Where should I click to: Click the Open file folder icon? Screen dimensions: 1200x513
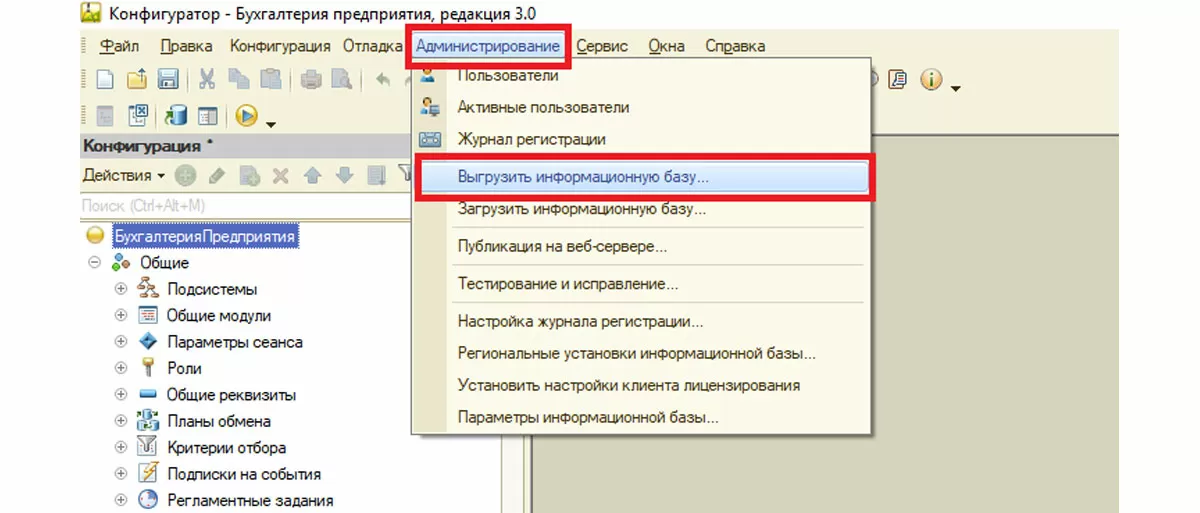tap(137, 80)
